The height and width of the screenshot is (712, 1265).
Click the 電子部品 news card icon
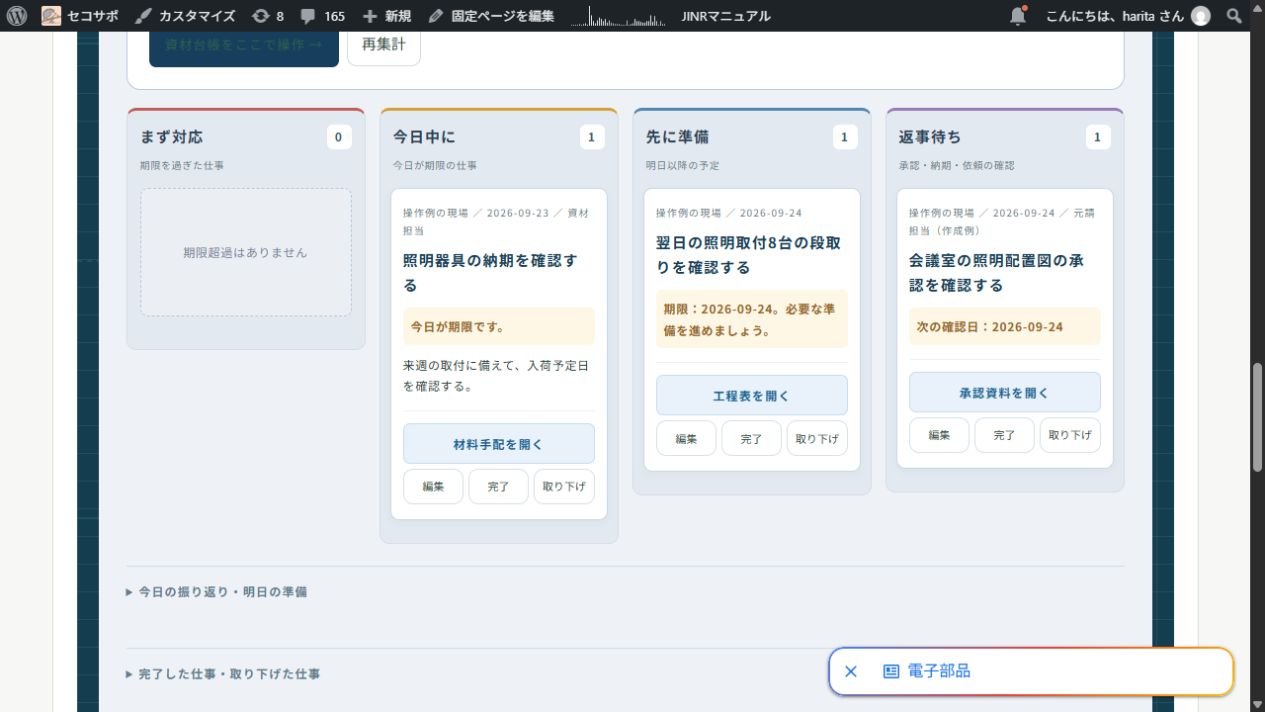click(891, 671)
